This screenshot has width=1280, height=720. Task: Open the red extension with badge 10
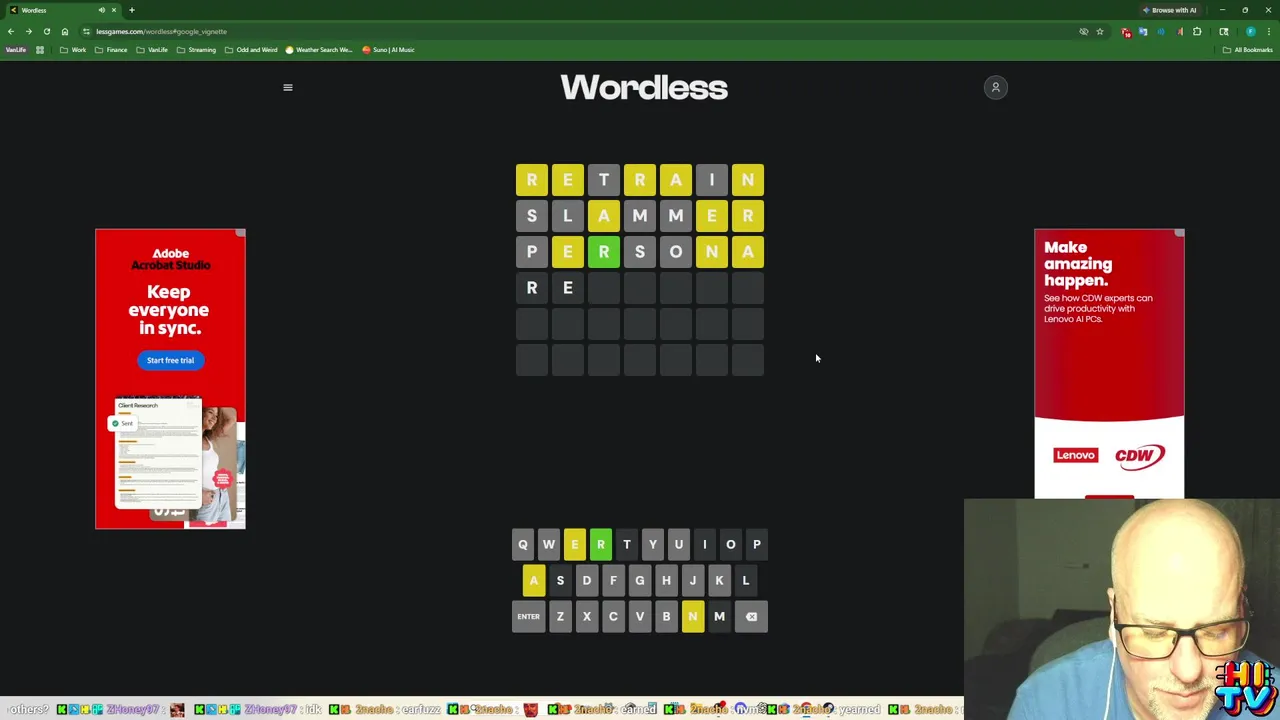click(1126, 32)
